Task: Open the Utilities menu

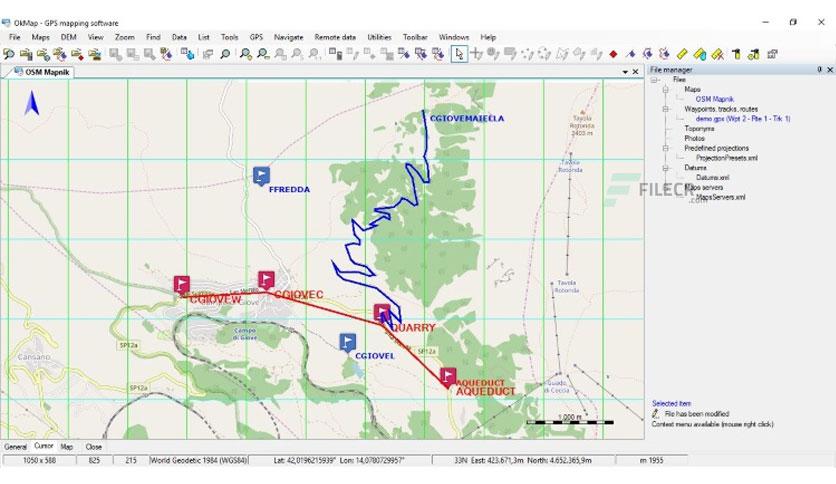Action: tap(379, 37)
